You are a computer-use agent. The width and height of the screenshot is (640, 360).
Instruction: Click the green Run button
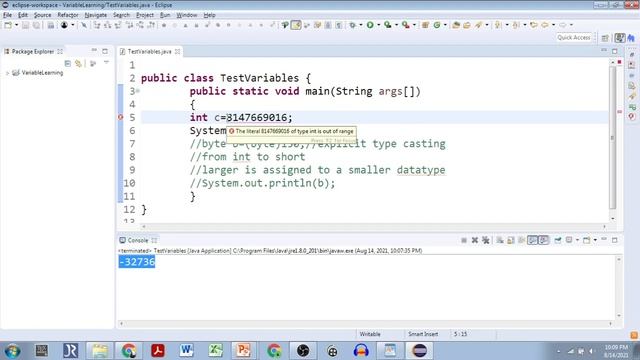[370, 25]
